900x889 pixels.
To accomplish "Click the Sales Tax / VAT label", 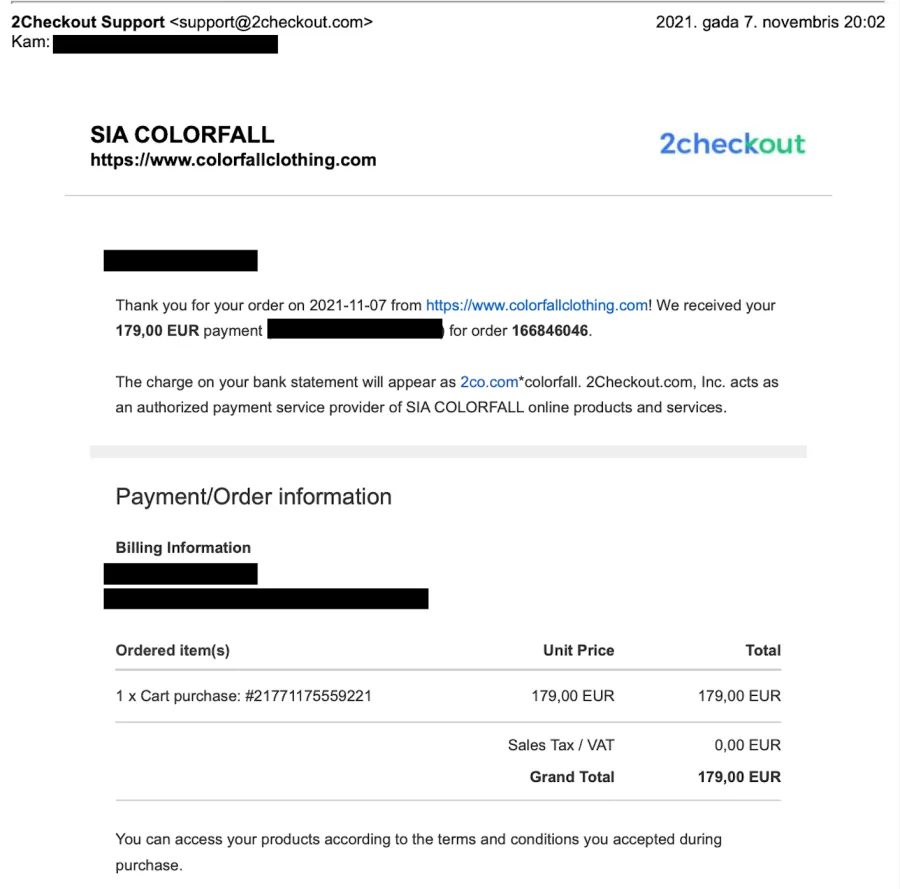I will coord(561,745).
